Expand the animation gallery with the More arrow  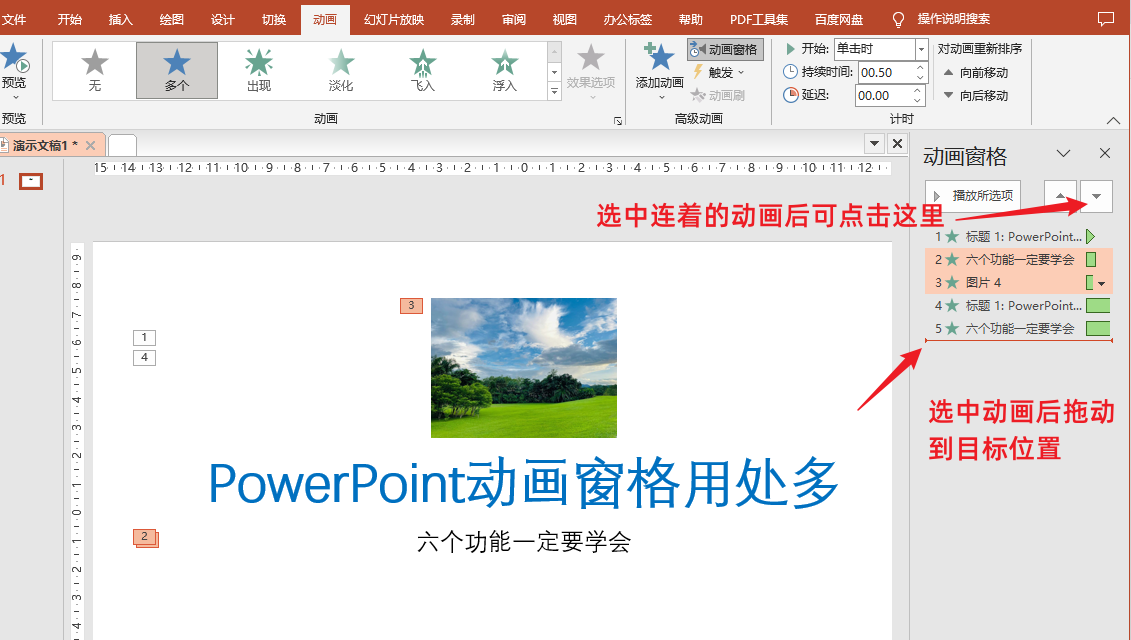pyautogui.click(x=554, y=91)
